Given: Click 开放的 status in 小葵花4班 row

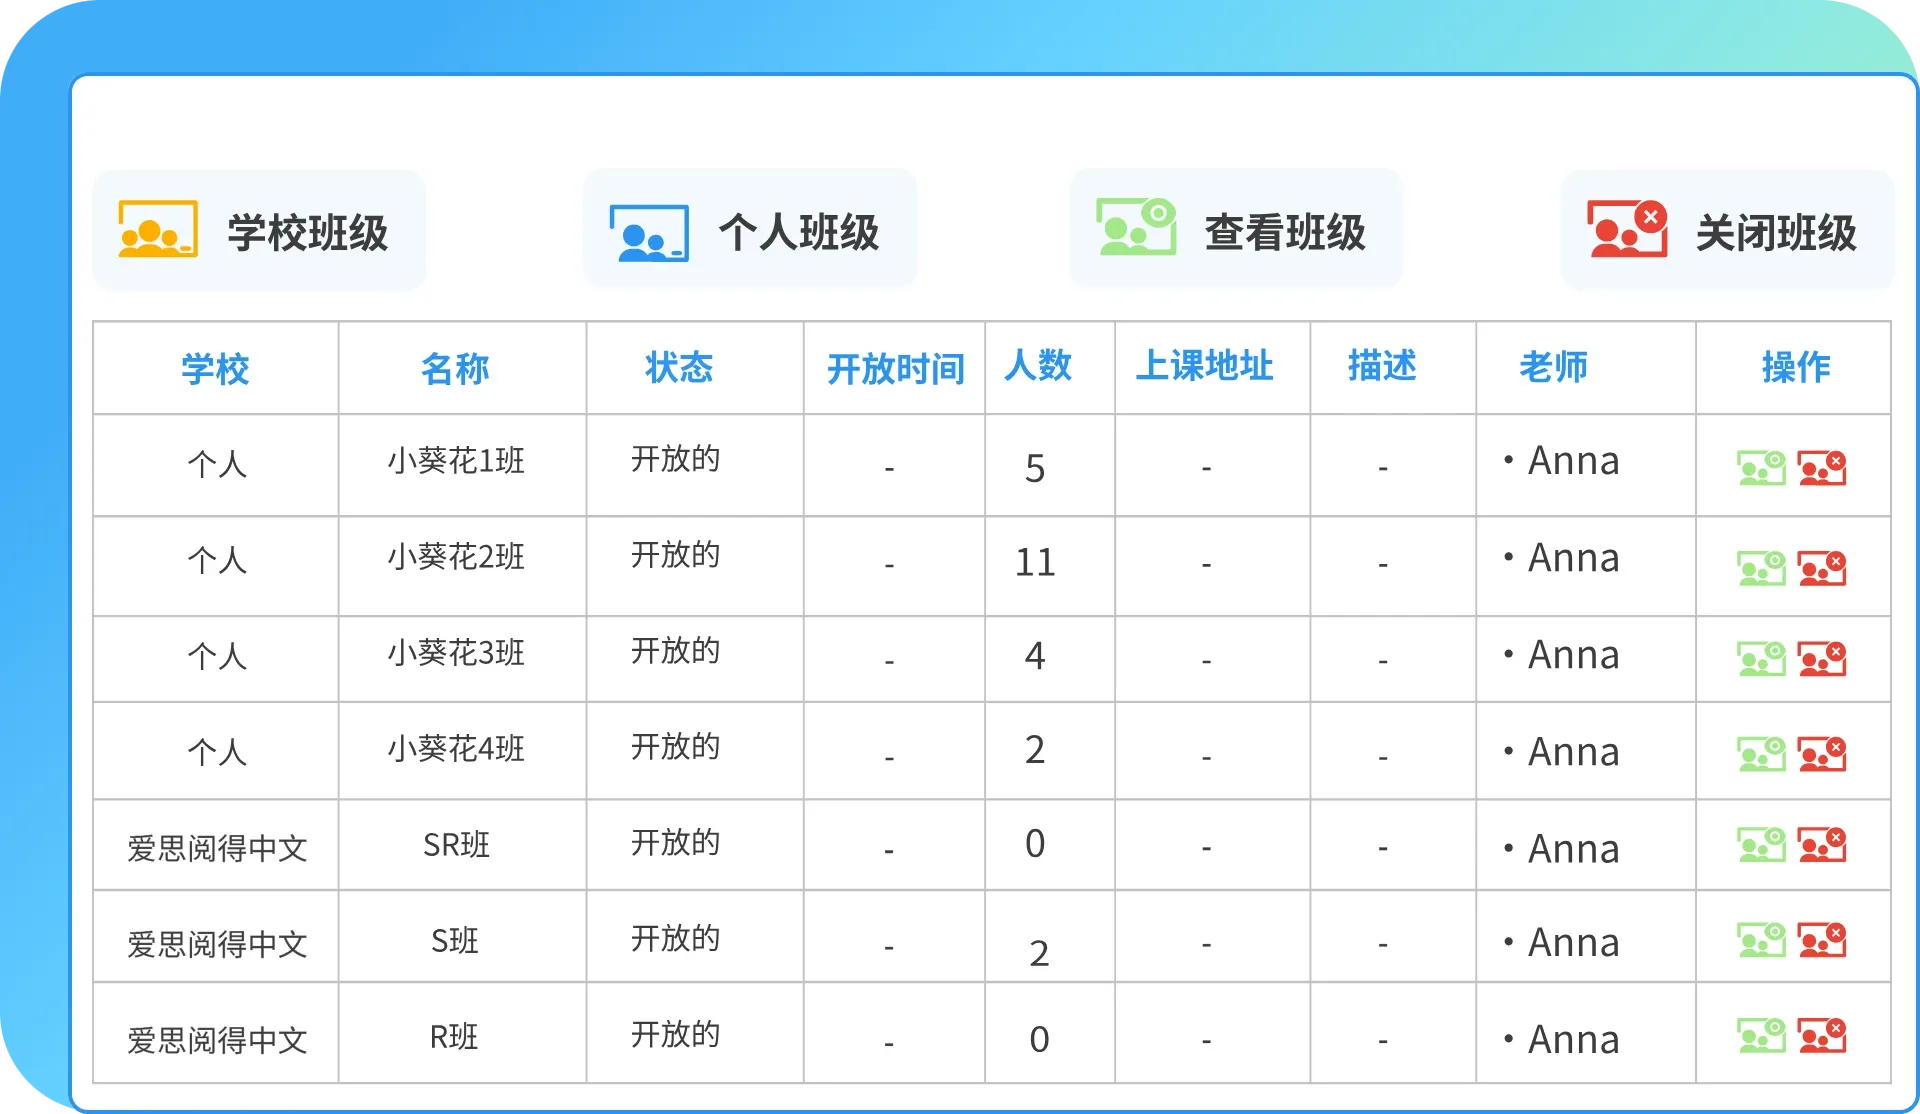Looking at the screenshot, I should [676, 746].
